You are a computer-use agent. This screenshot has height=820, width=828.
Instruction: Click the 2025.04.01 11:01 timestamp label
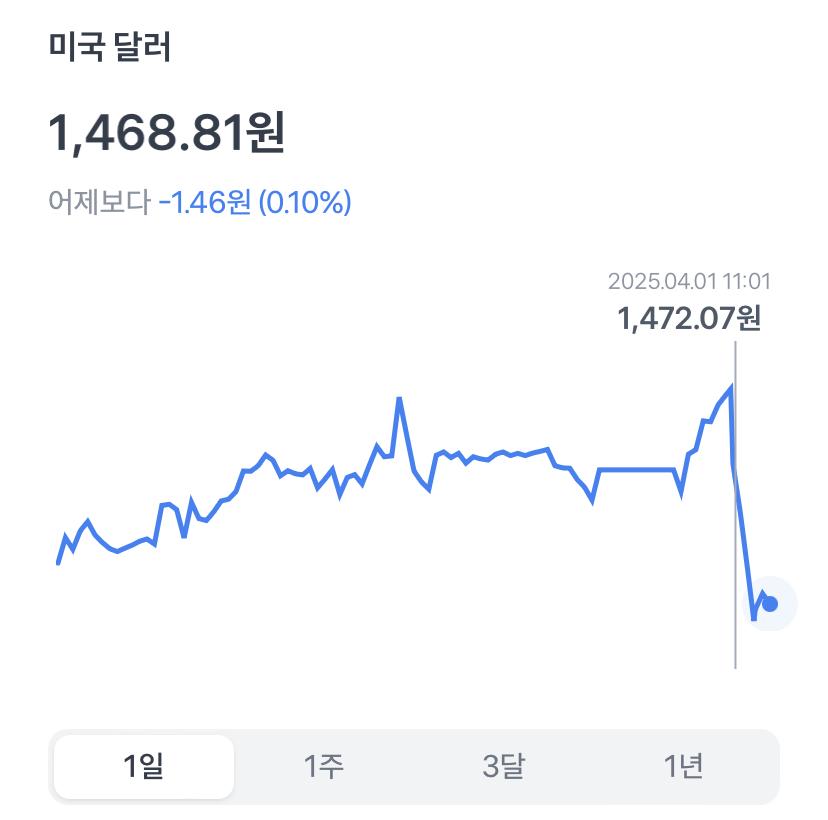coord(689,281)
